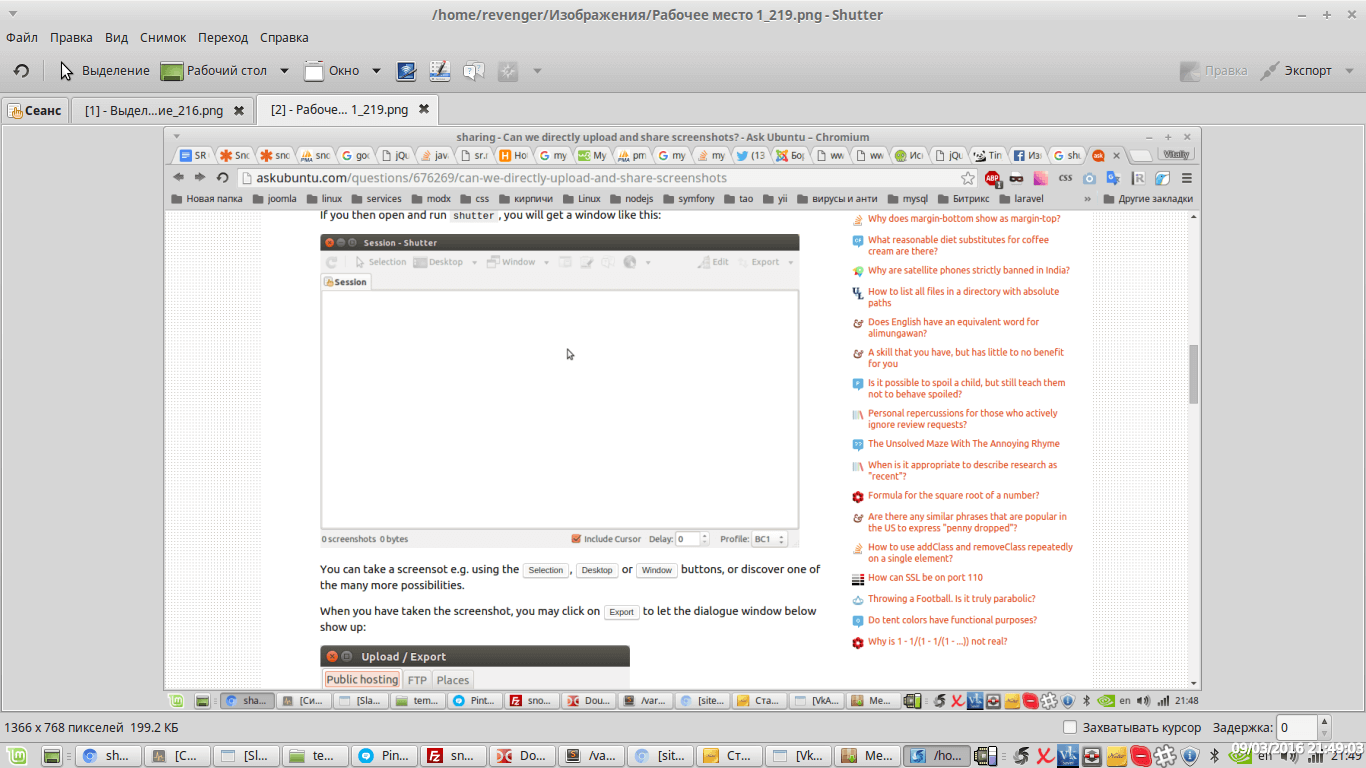Click the red-and-white switch tray icon

tap(1093, 756)
